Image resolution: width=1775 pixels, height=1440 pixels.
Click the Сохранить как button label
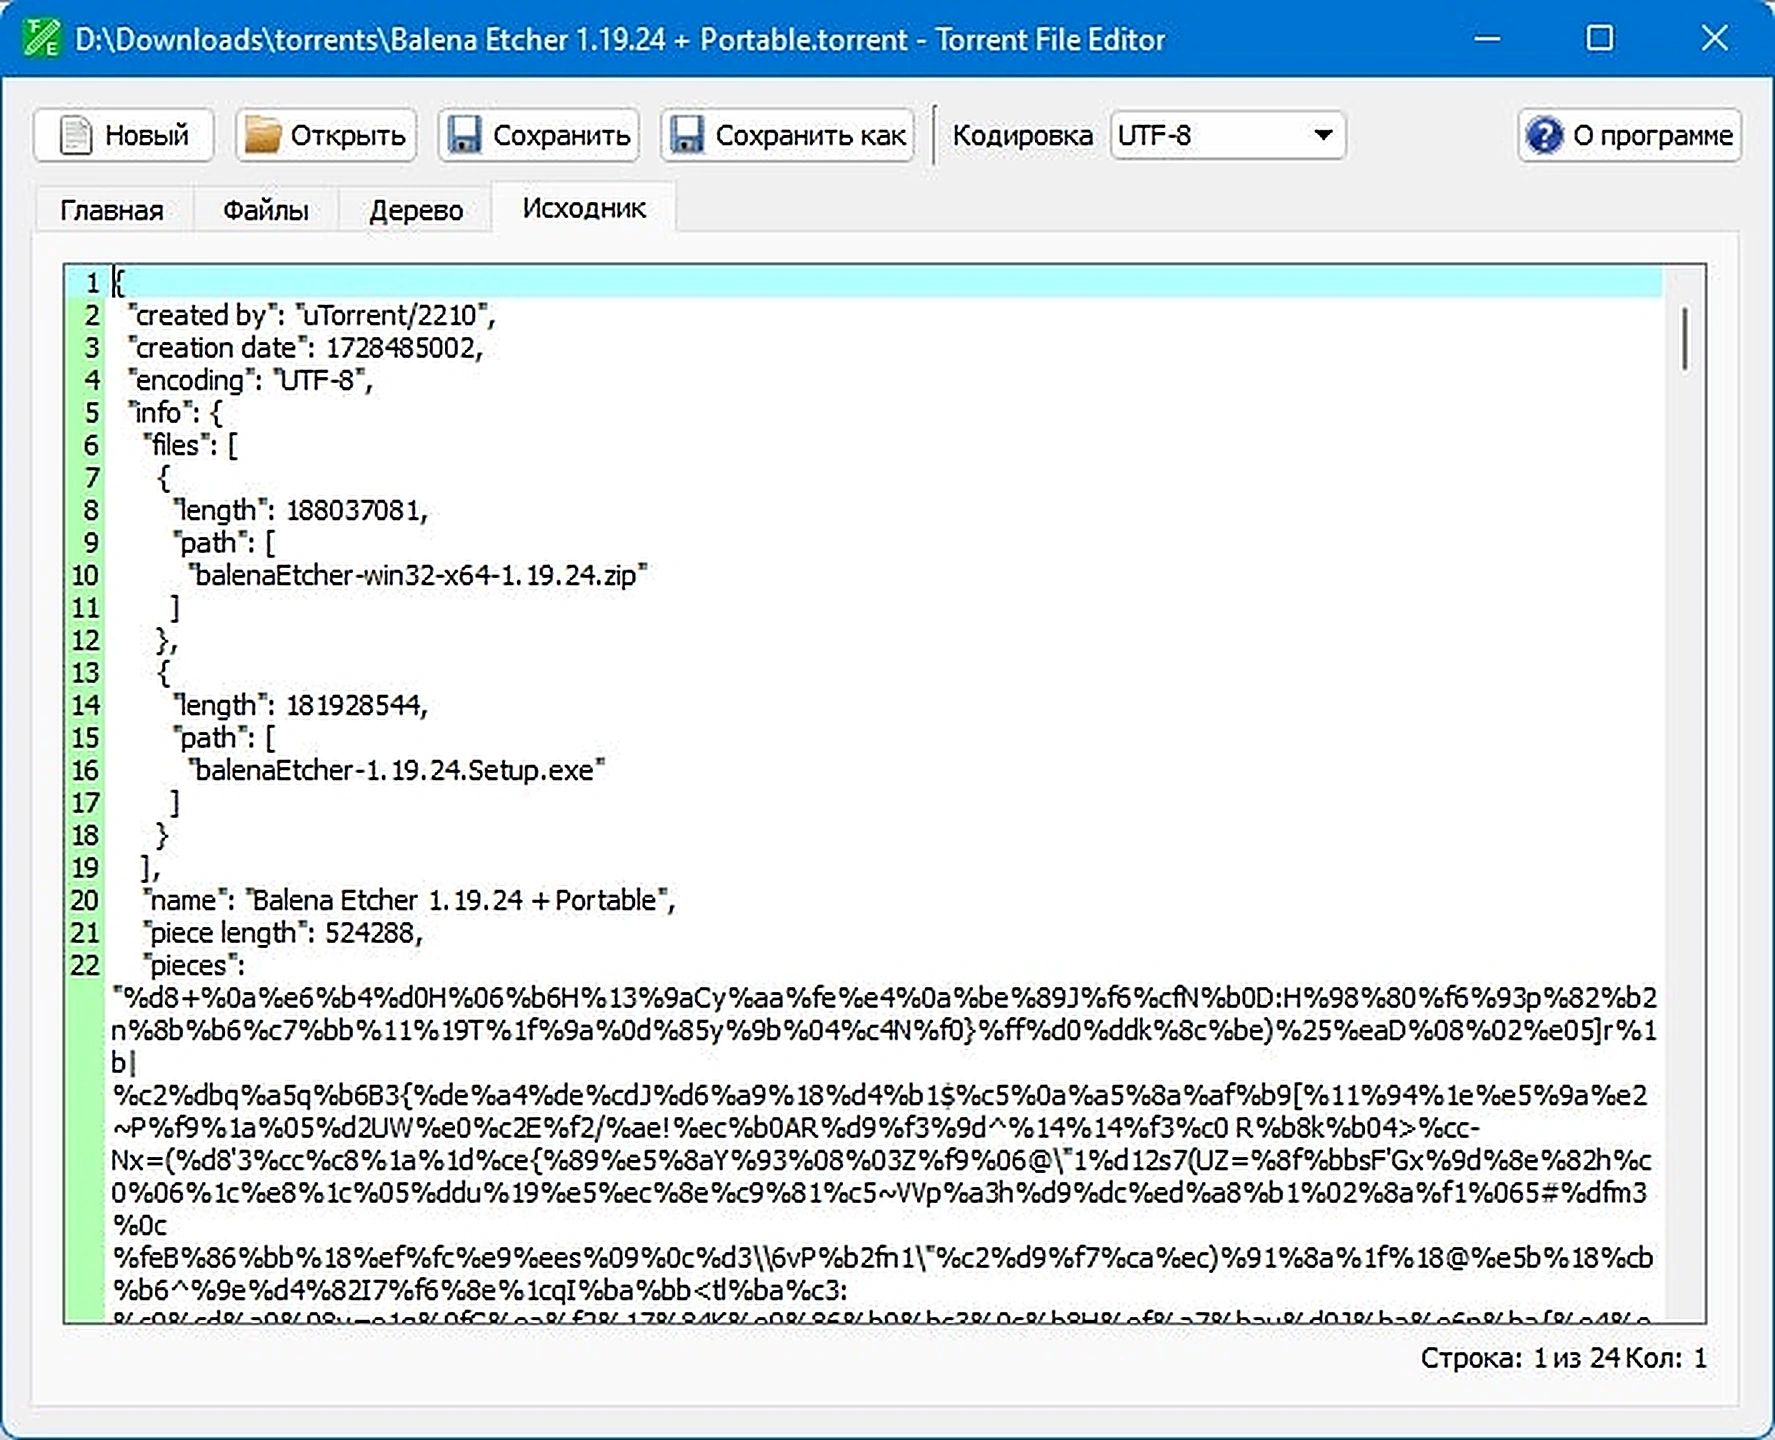811,135
